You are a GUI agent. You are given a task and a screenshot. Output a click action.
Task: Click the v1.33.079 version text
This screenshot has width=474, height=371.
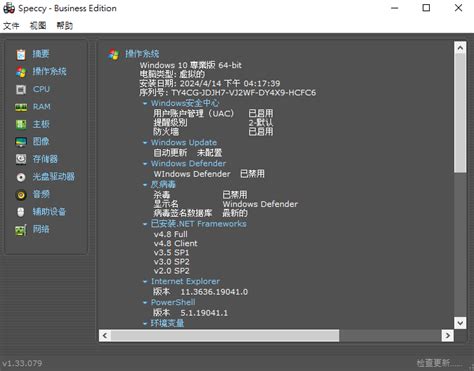[x=22, y=363]
